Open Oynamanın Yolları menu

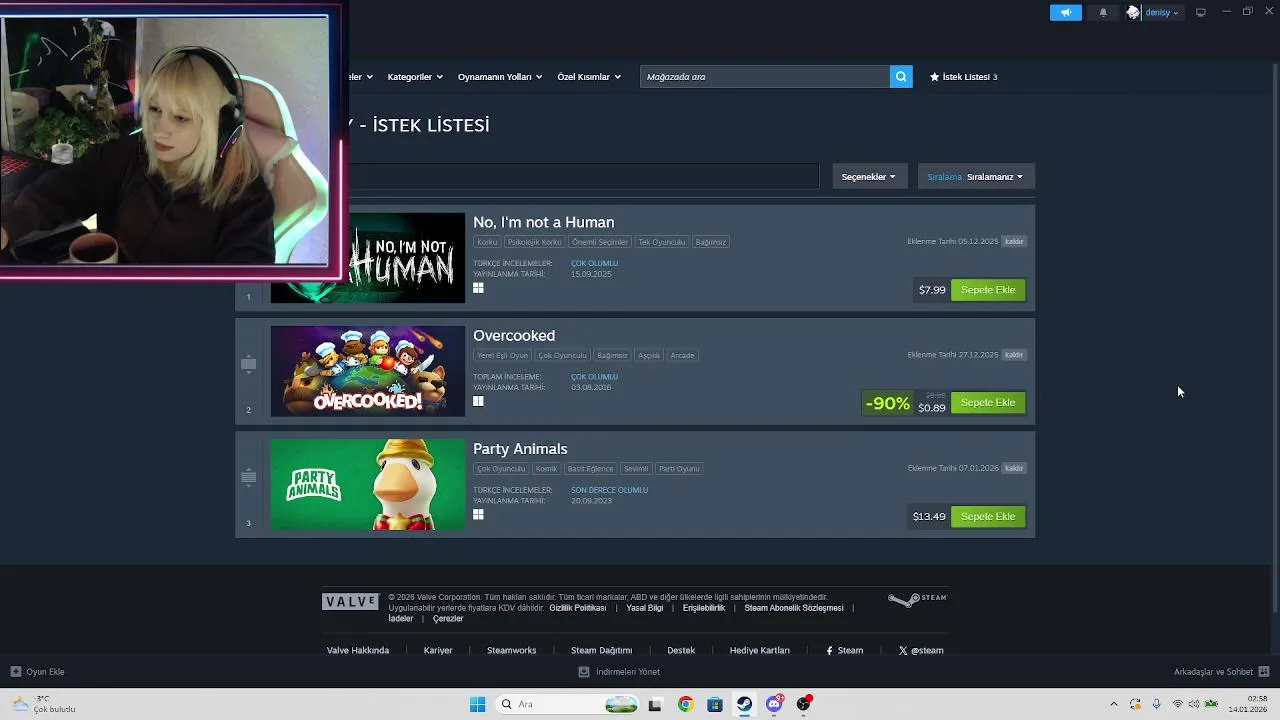500,76
